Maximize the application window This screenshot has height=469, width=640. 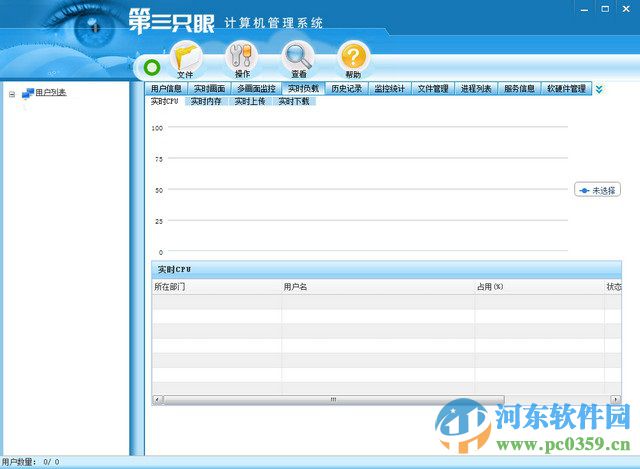pos(605,9)
